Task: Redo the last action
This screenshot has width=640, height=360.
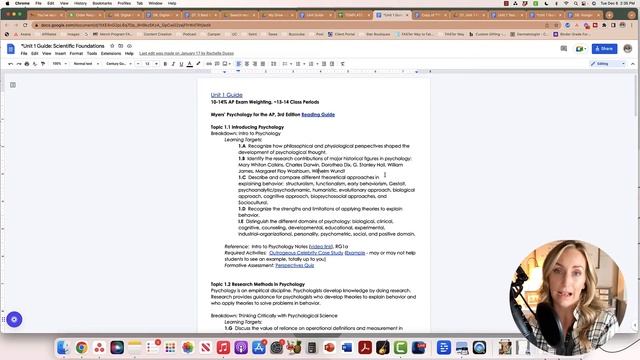Action: (19, 64)
